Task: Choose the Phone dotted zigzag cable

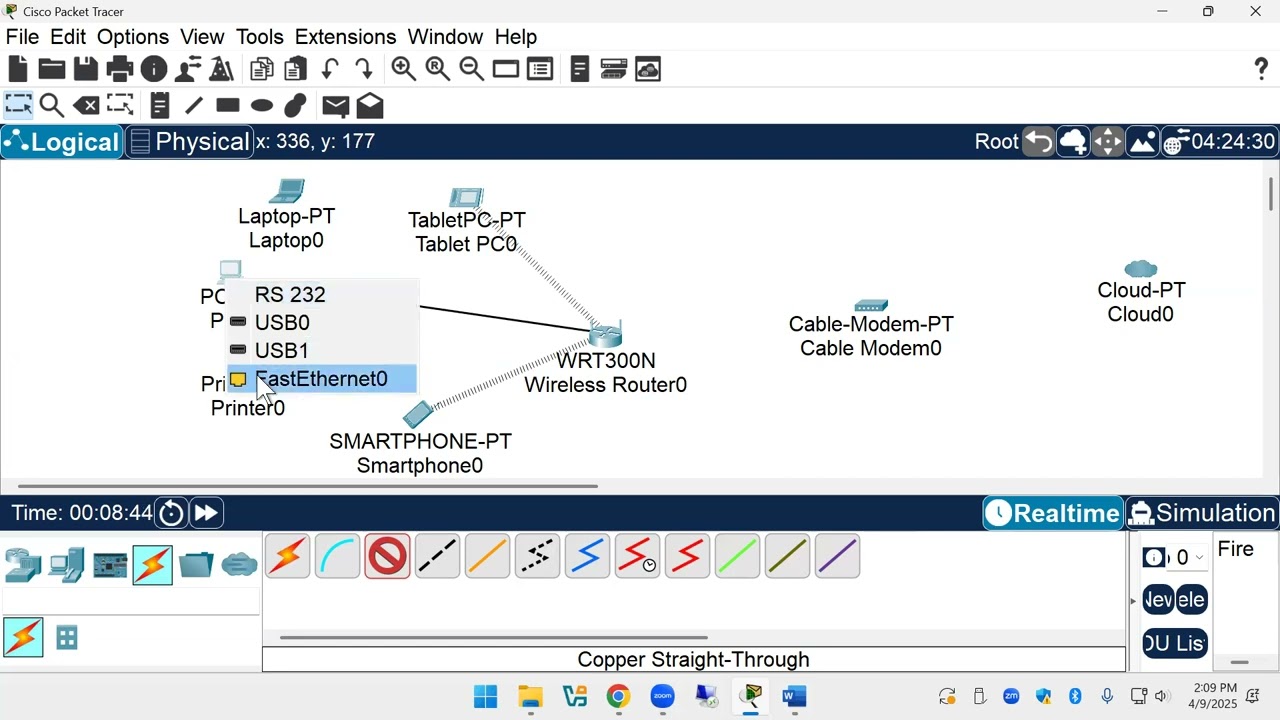Action: click(538, 557)
